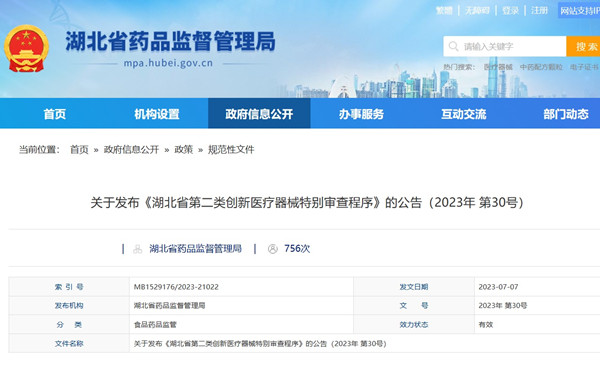
Task: Open the 首页 navigation tab
Action: tap(55, 114)
